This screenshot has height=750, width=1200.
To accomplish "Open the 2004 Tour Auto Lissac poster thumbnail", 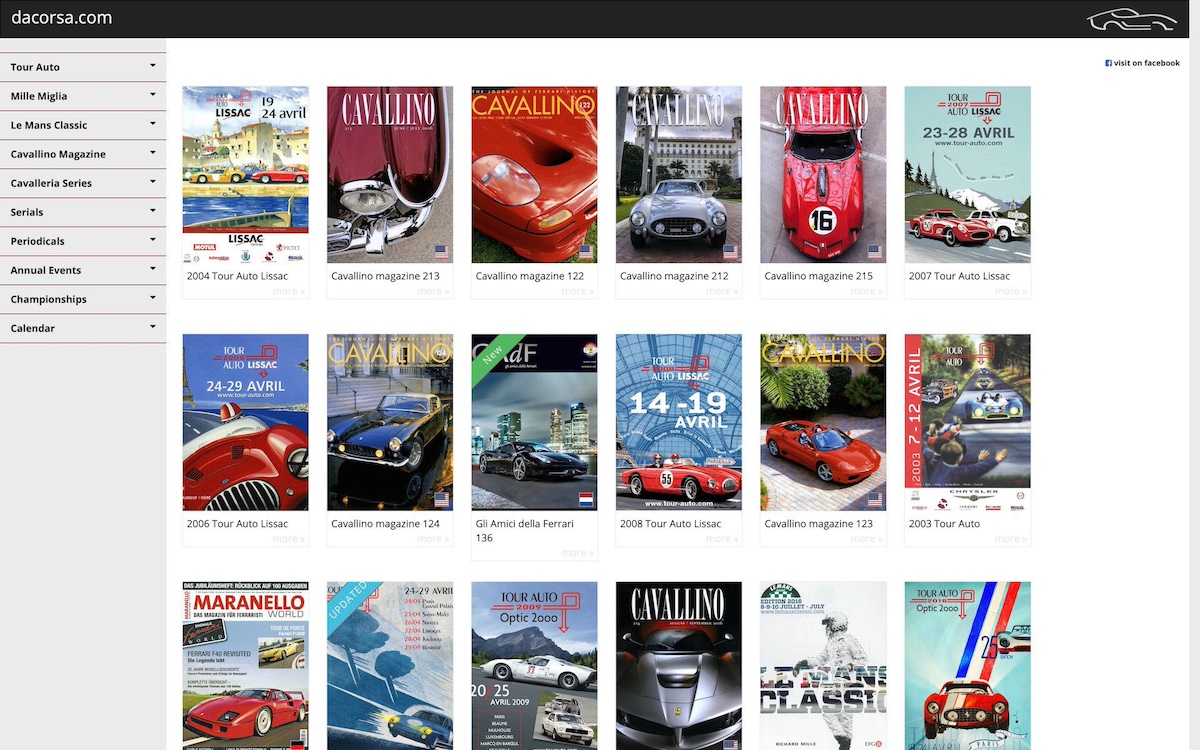I will 246,175.
